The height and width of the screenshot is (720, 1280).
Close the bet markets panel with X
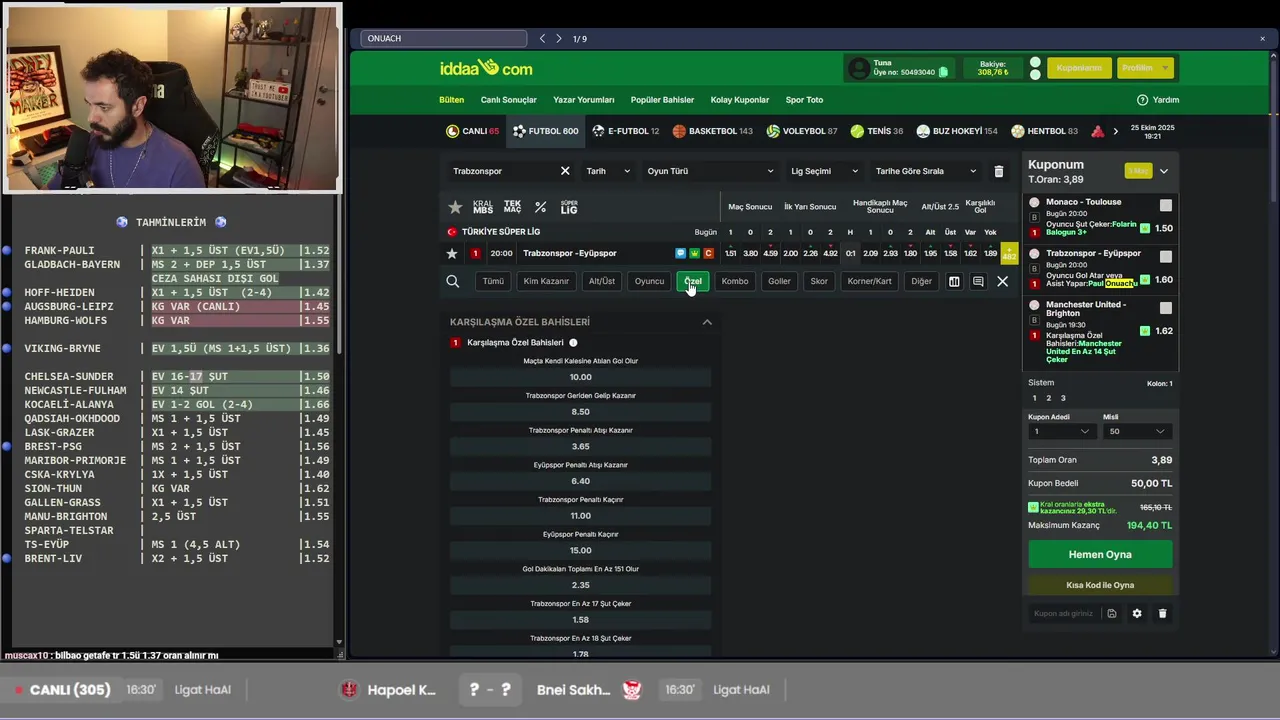(1002, 282)
